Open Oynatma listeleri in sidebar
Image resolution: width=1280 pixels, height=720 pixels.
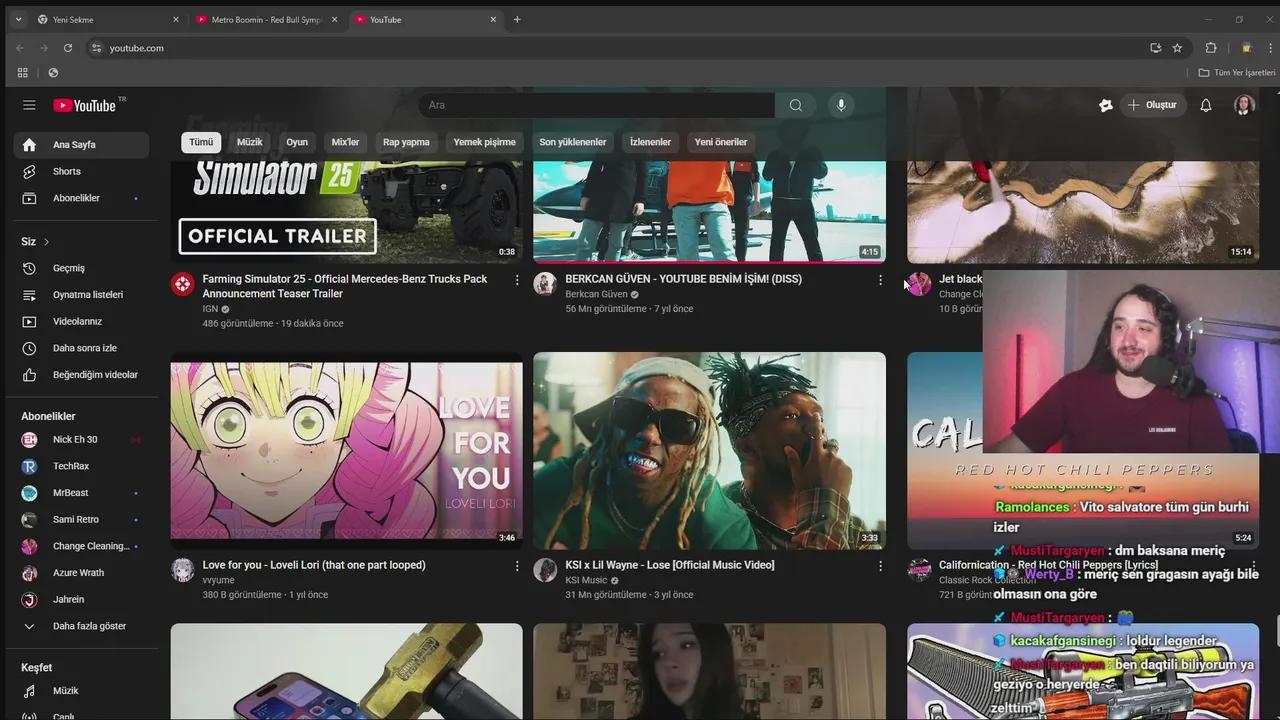click(x=81, y=295)
